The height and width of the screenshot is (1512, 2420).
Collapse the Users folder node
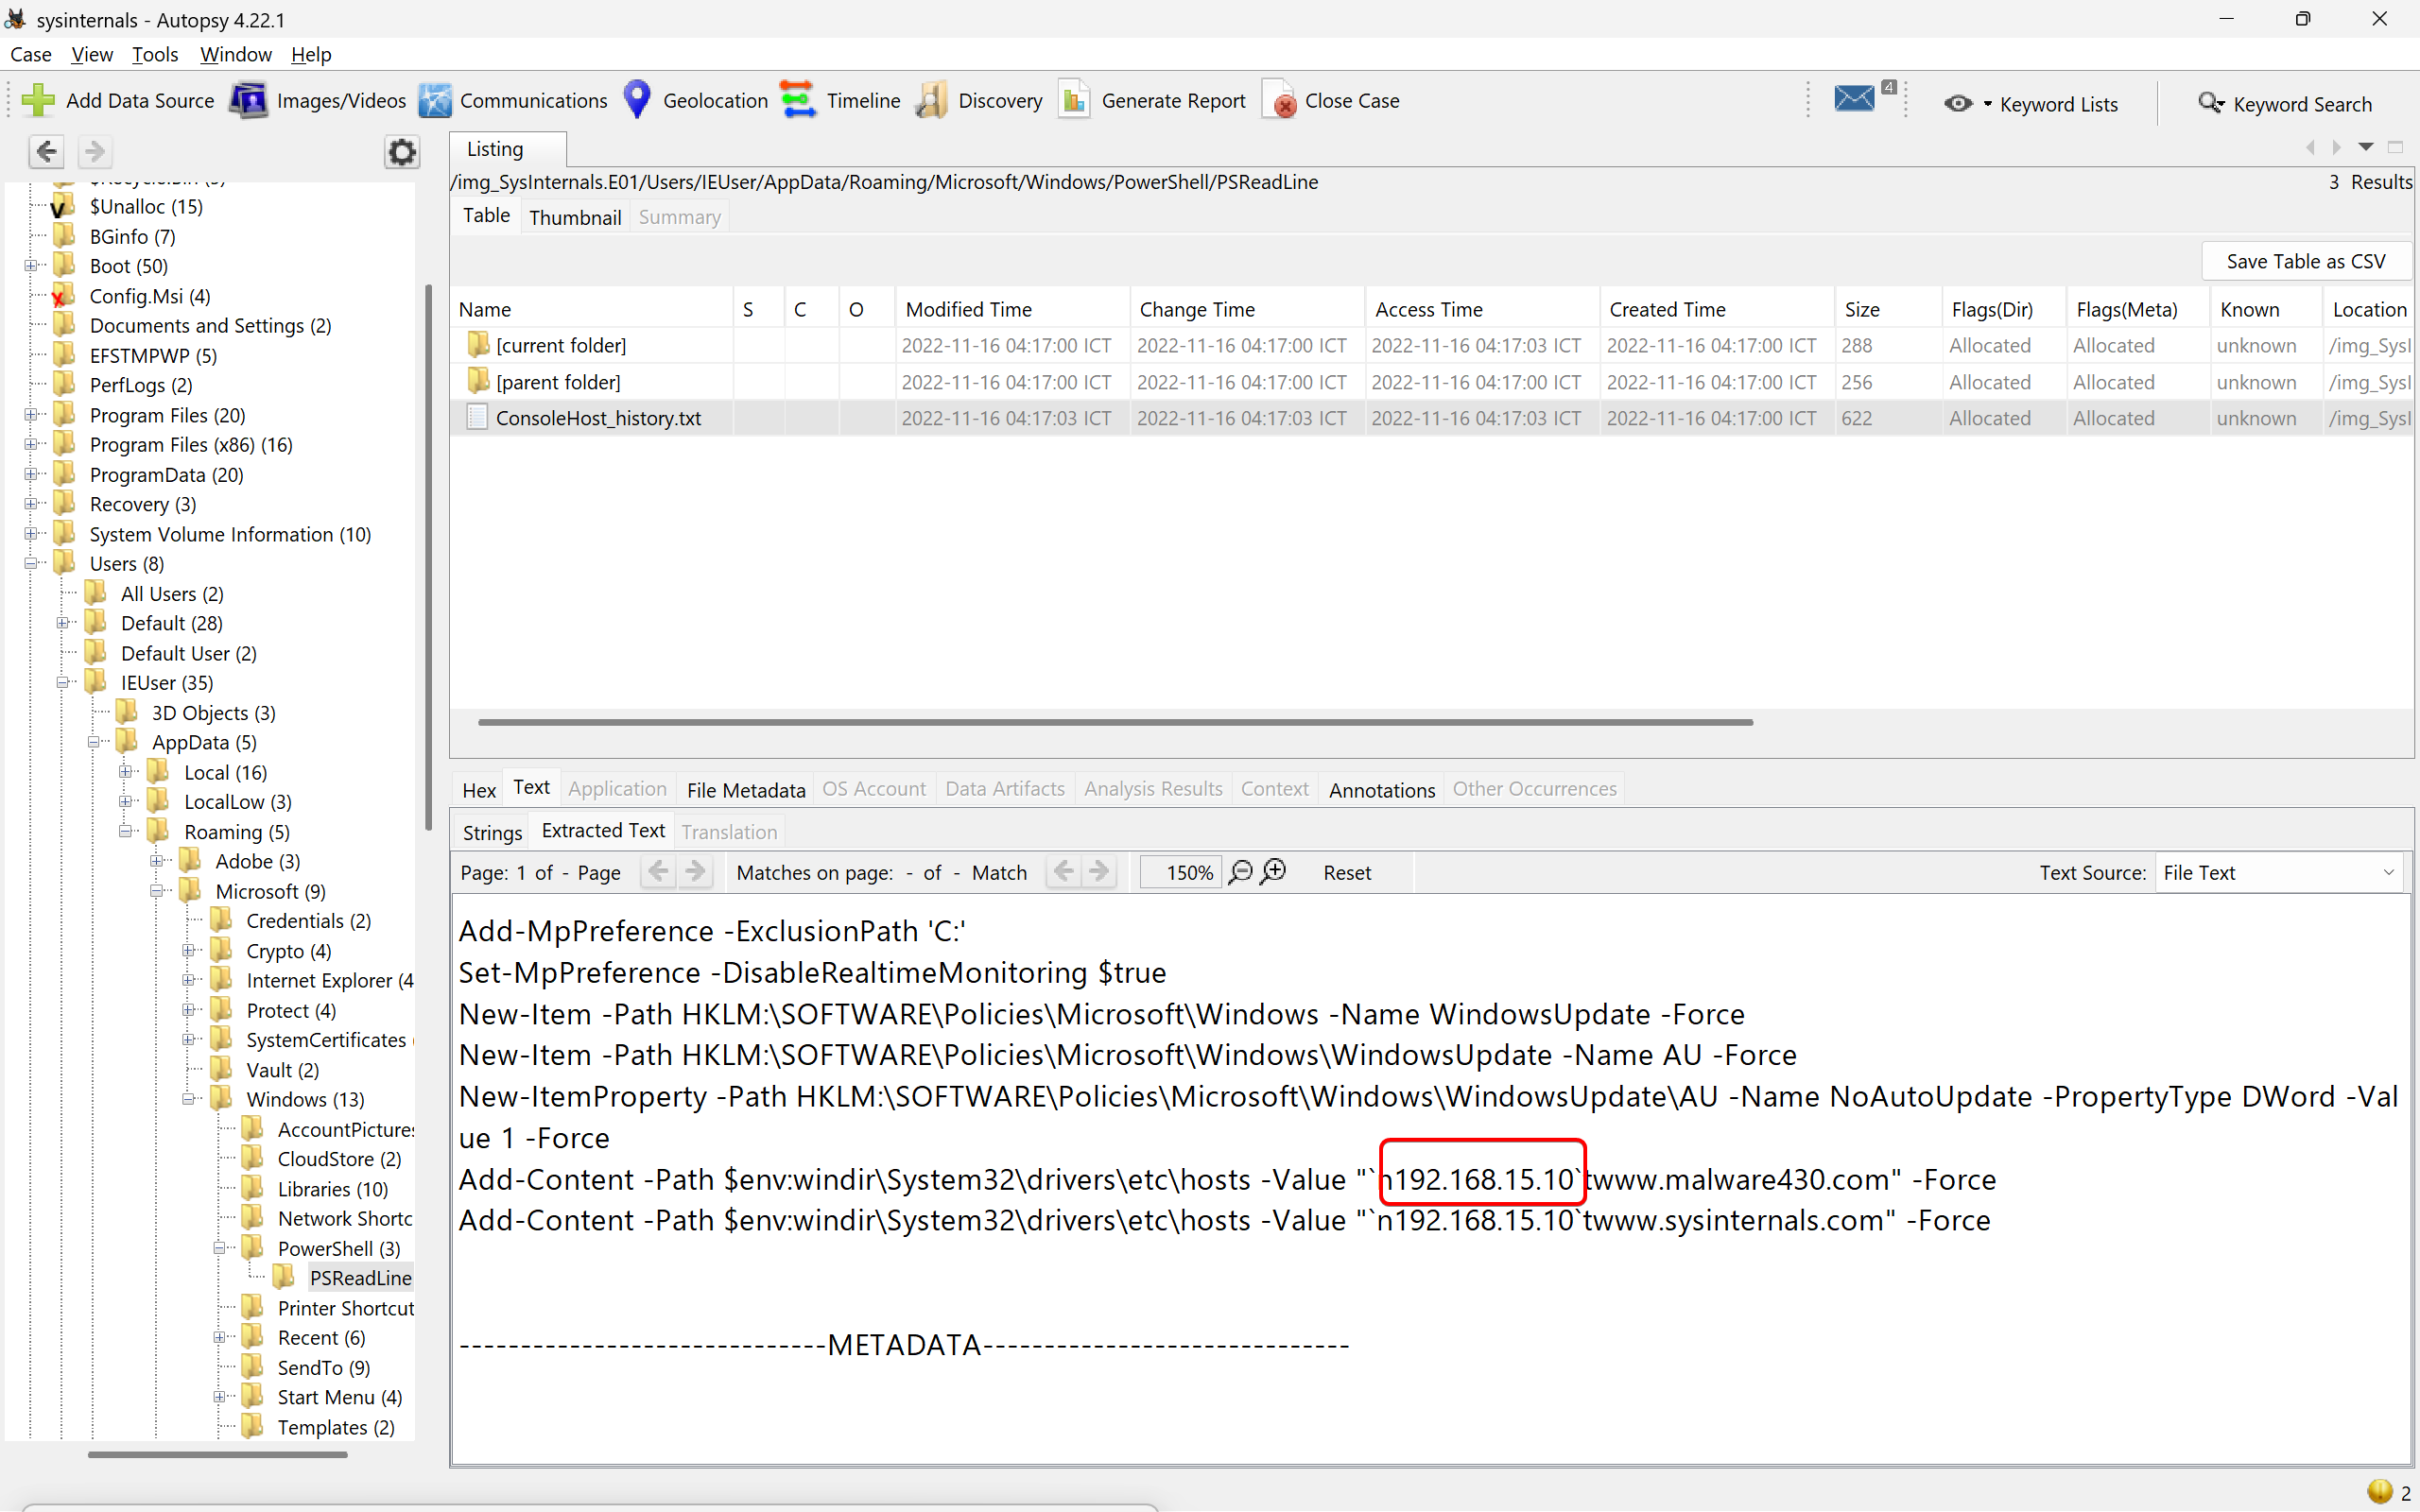pyautogui.click(x=31, y=564)
